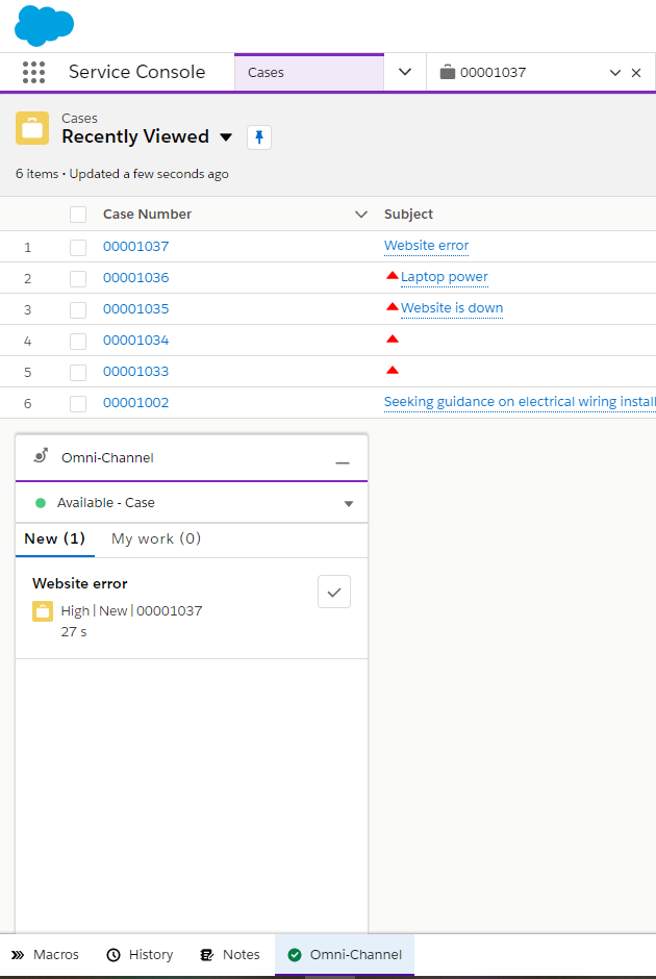
Task: Click the Salesforce cloud logo
Action: (x=44, y=25)
